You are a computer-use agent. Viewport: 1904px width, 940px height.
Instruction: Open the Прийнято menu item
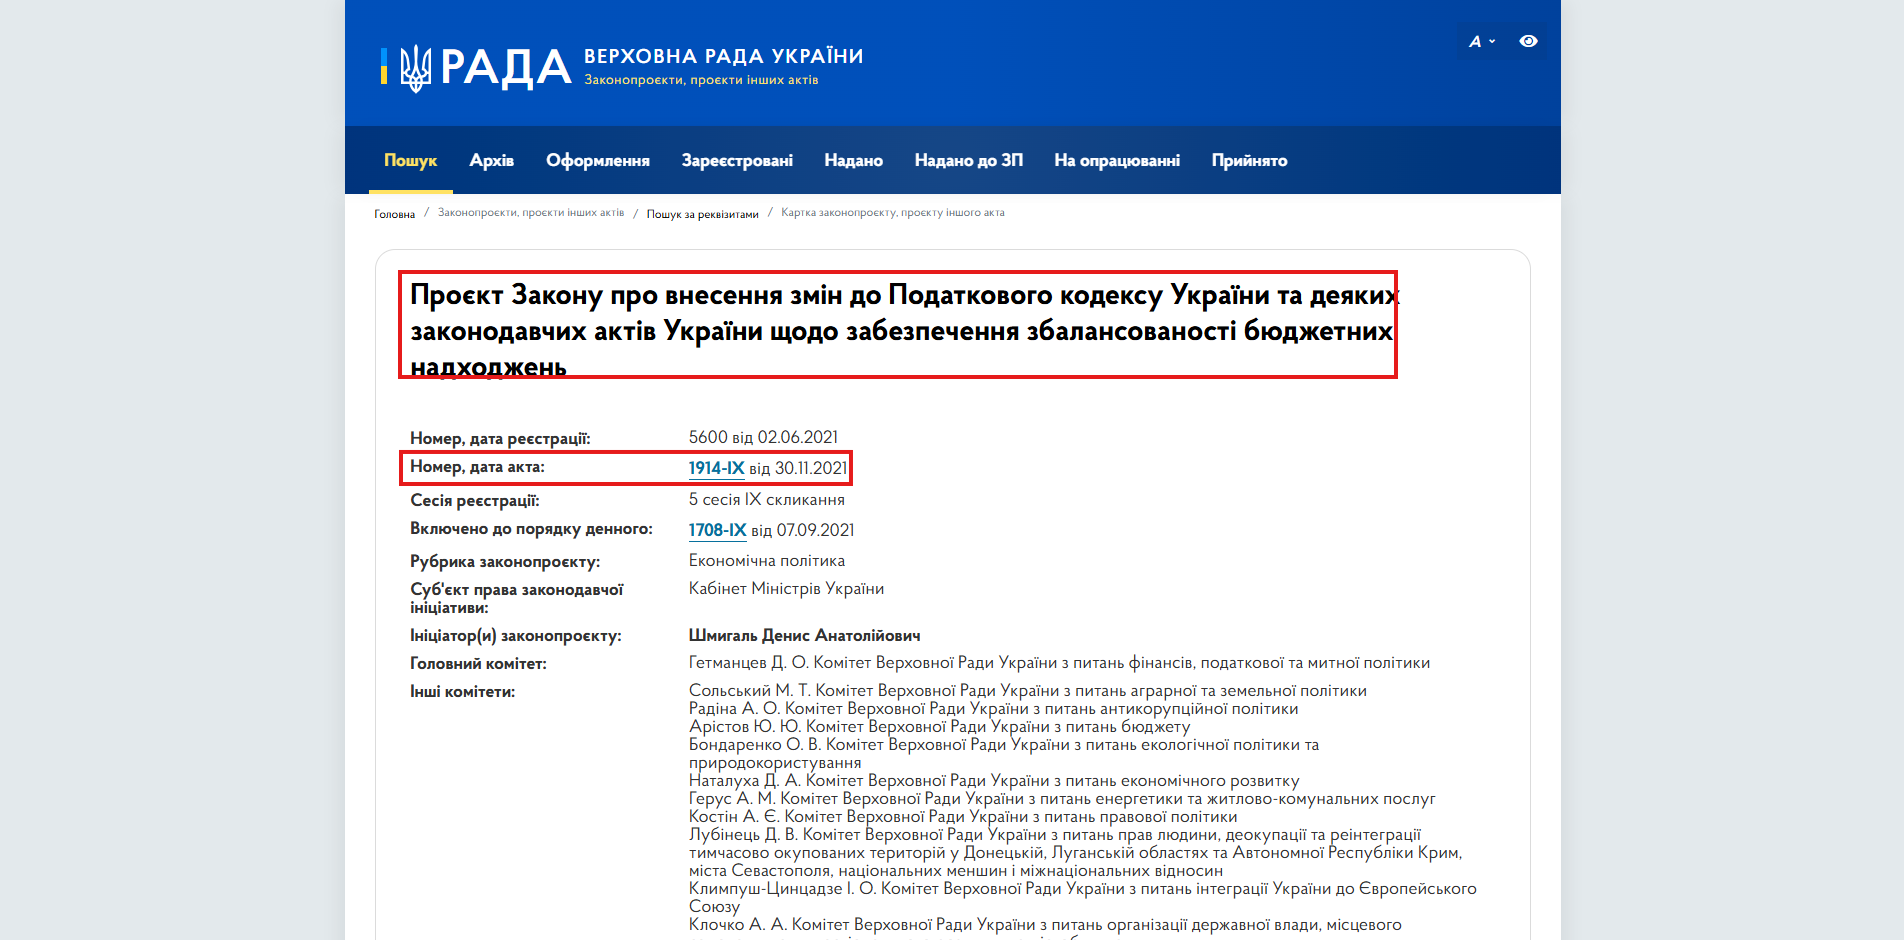(1249, 160)
